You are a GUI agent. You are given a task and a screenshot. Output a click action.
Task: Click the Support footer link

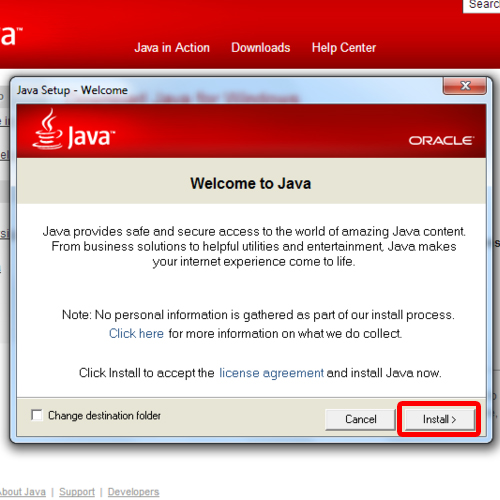77,492
